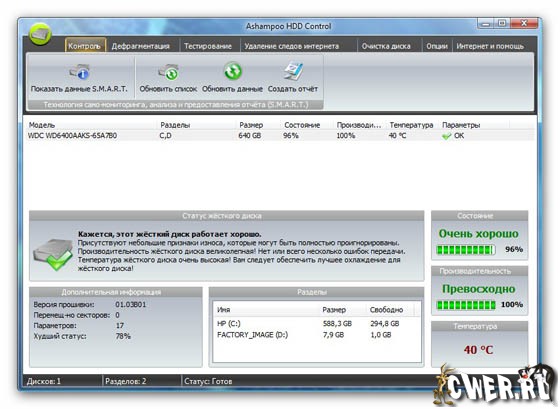Image resolution: width=560 pixels, height=409 pixels.
Task: Click the 294,8 GB free space value
Action: tap(385, 324)
